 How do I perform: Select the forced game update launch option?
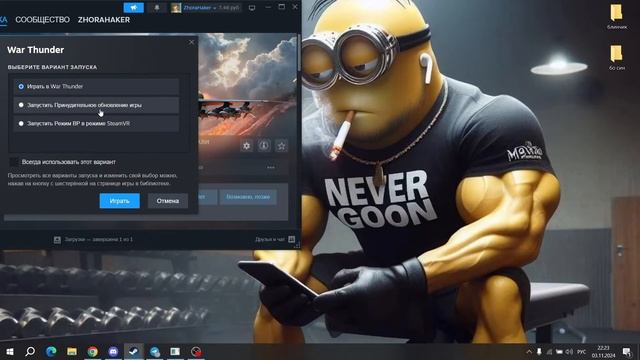pos(96,105)
